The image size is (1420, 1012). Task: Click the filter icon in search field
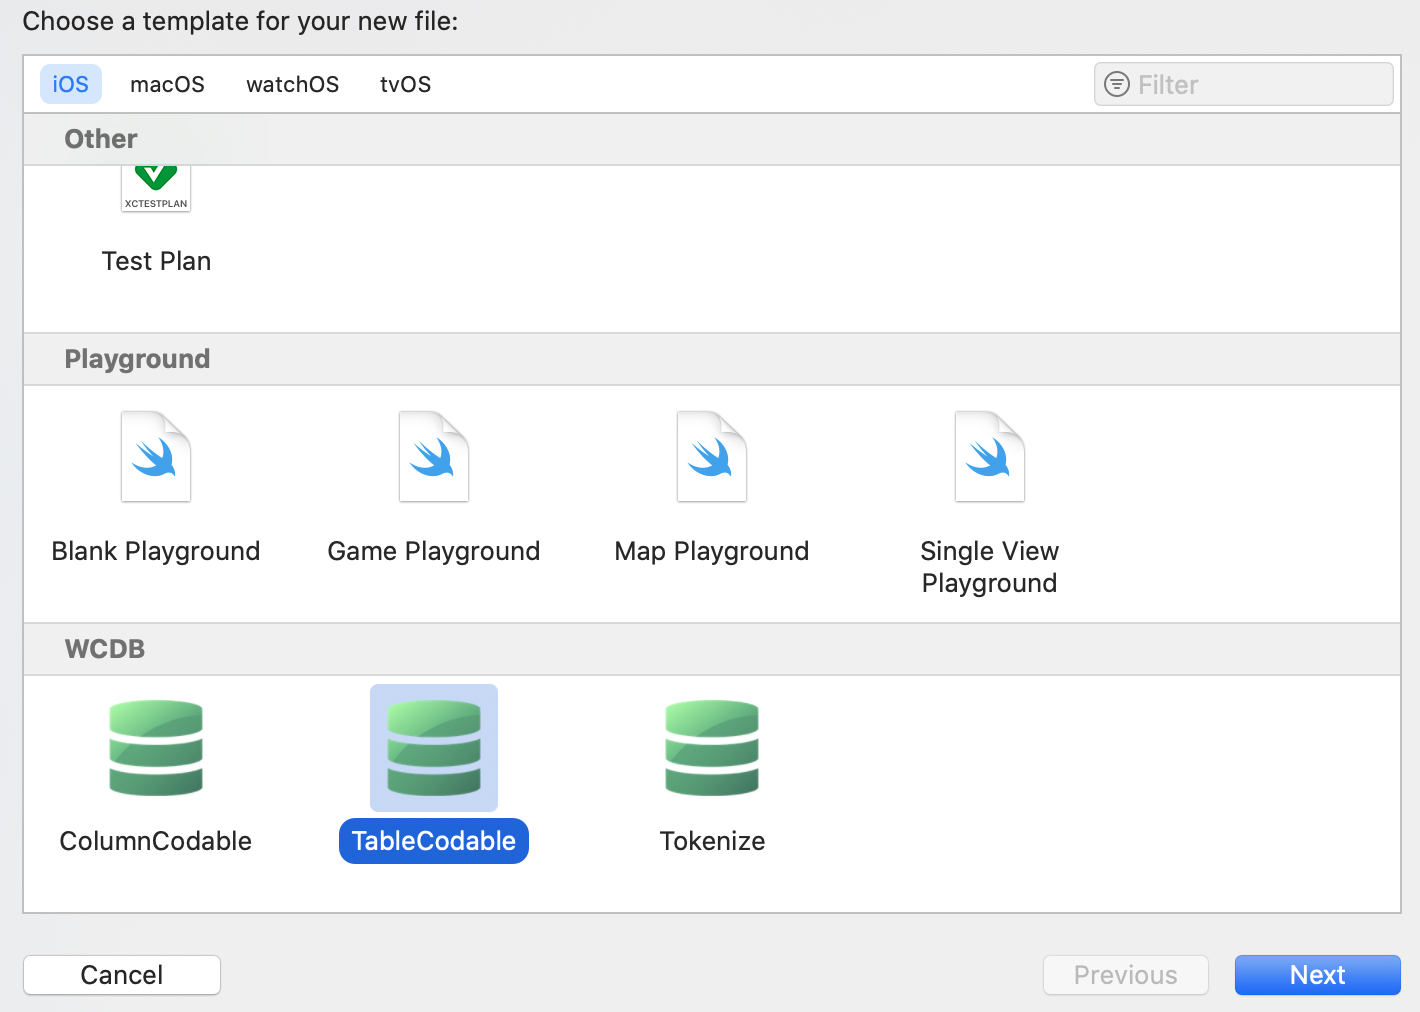coord(1117,84)
